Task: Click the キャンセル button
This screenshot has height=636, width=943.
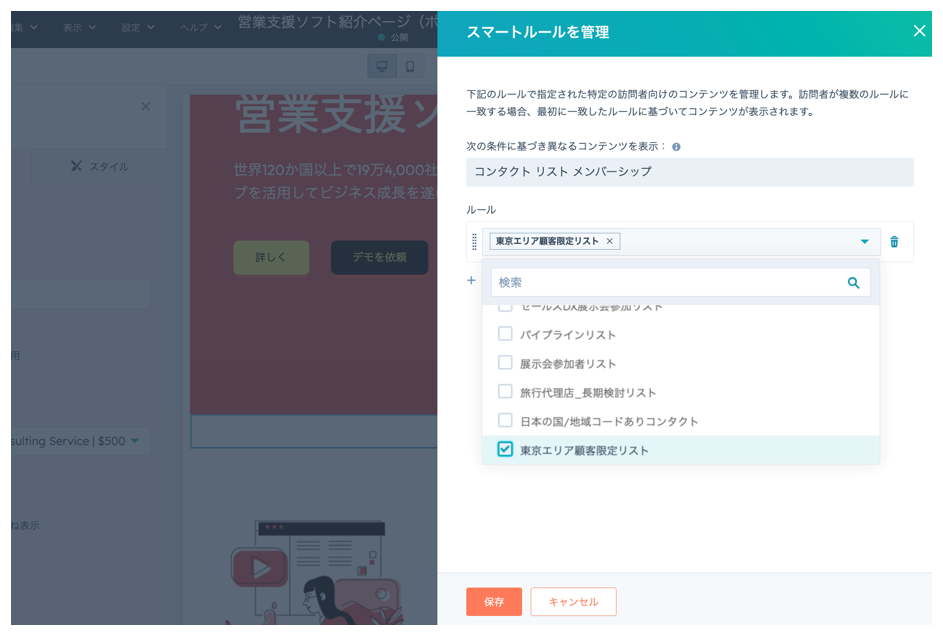Action: pos(573,602)
